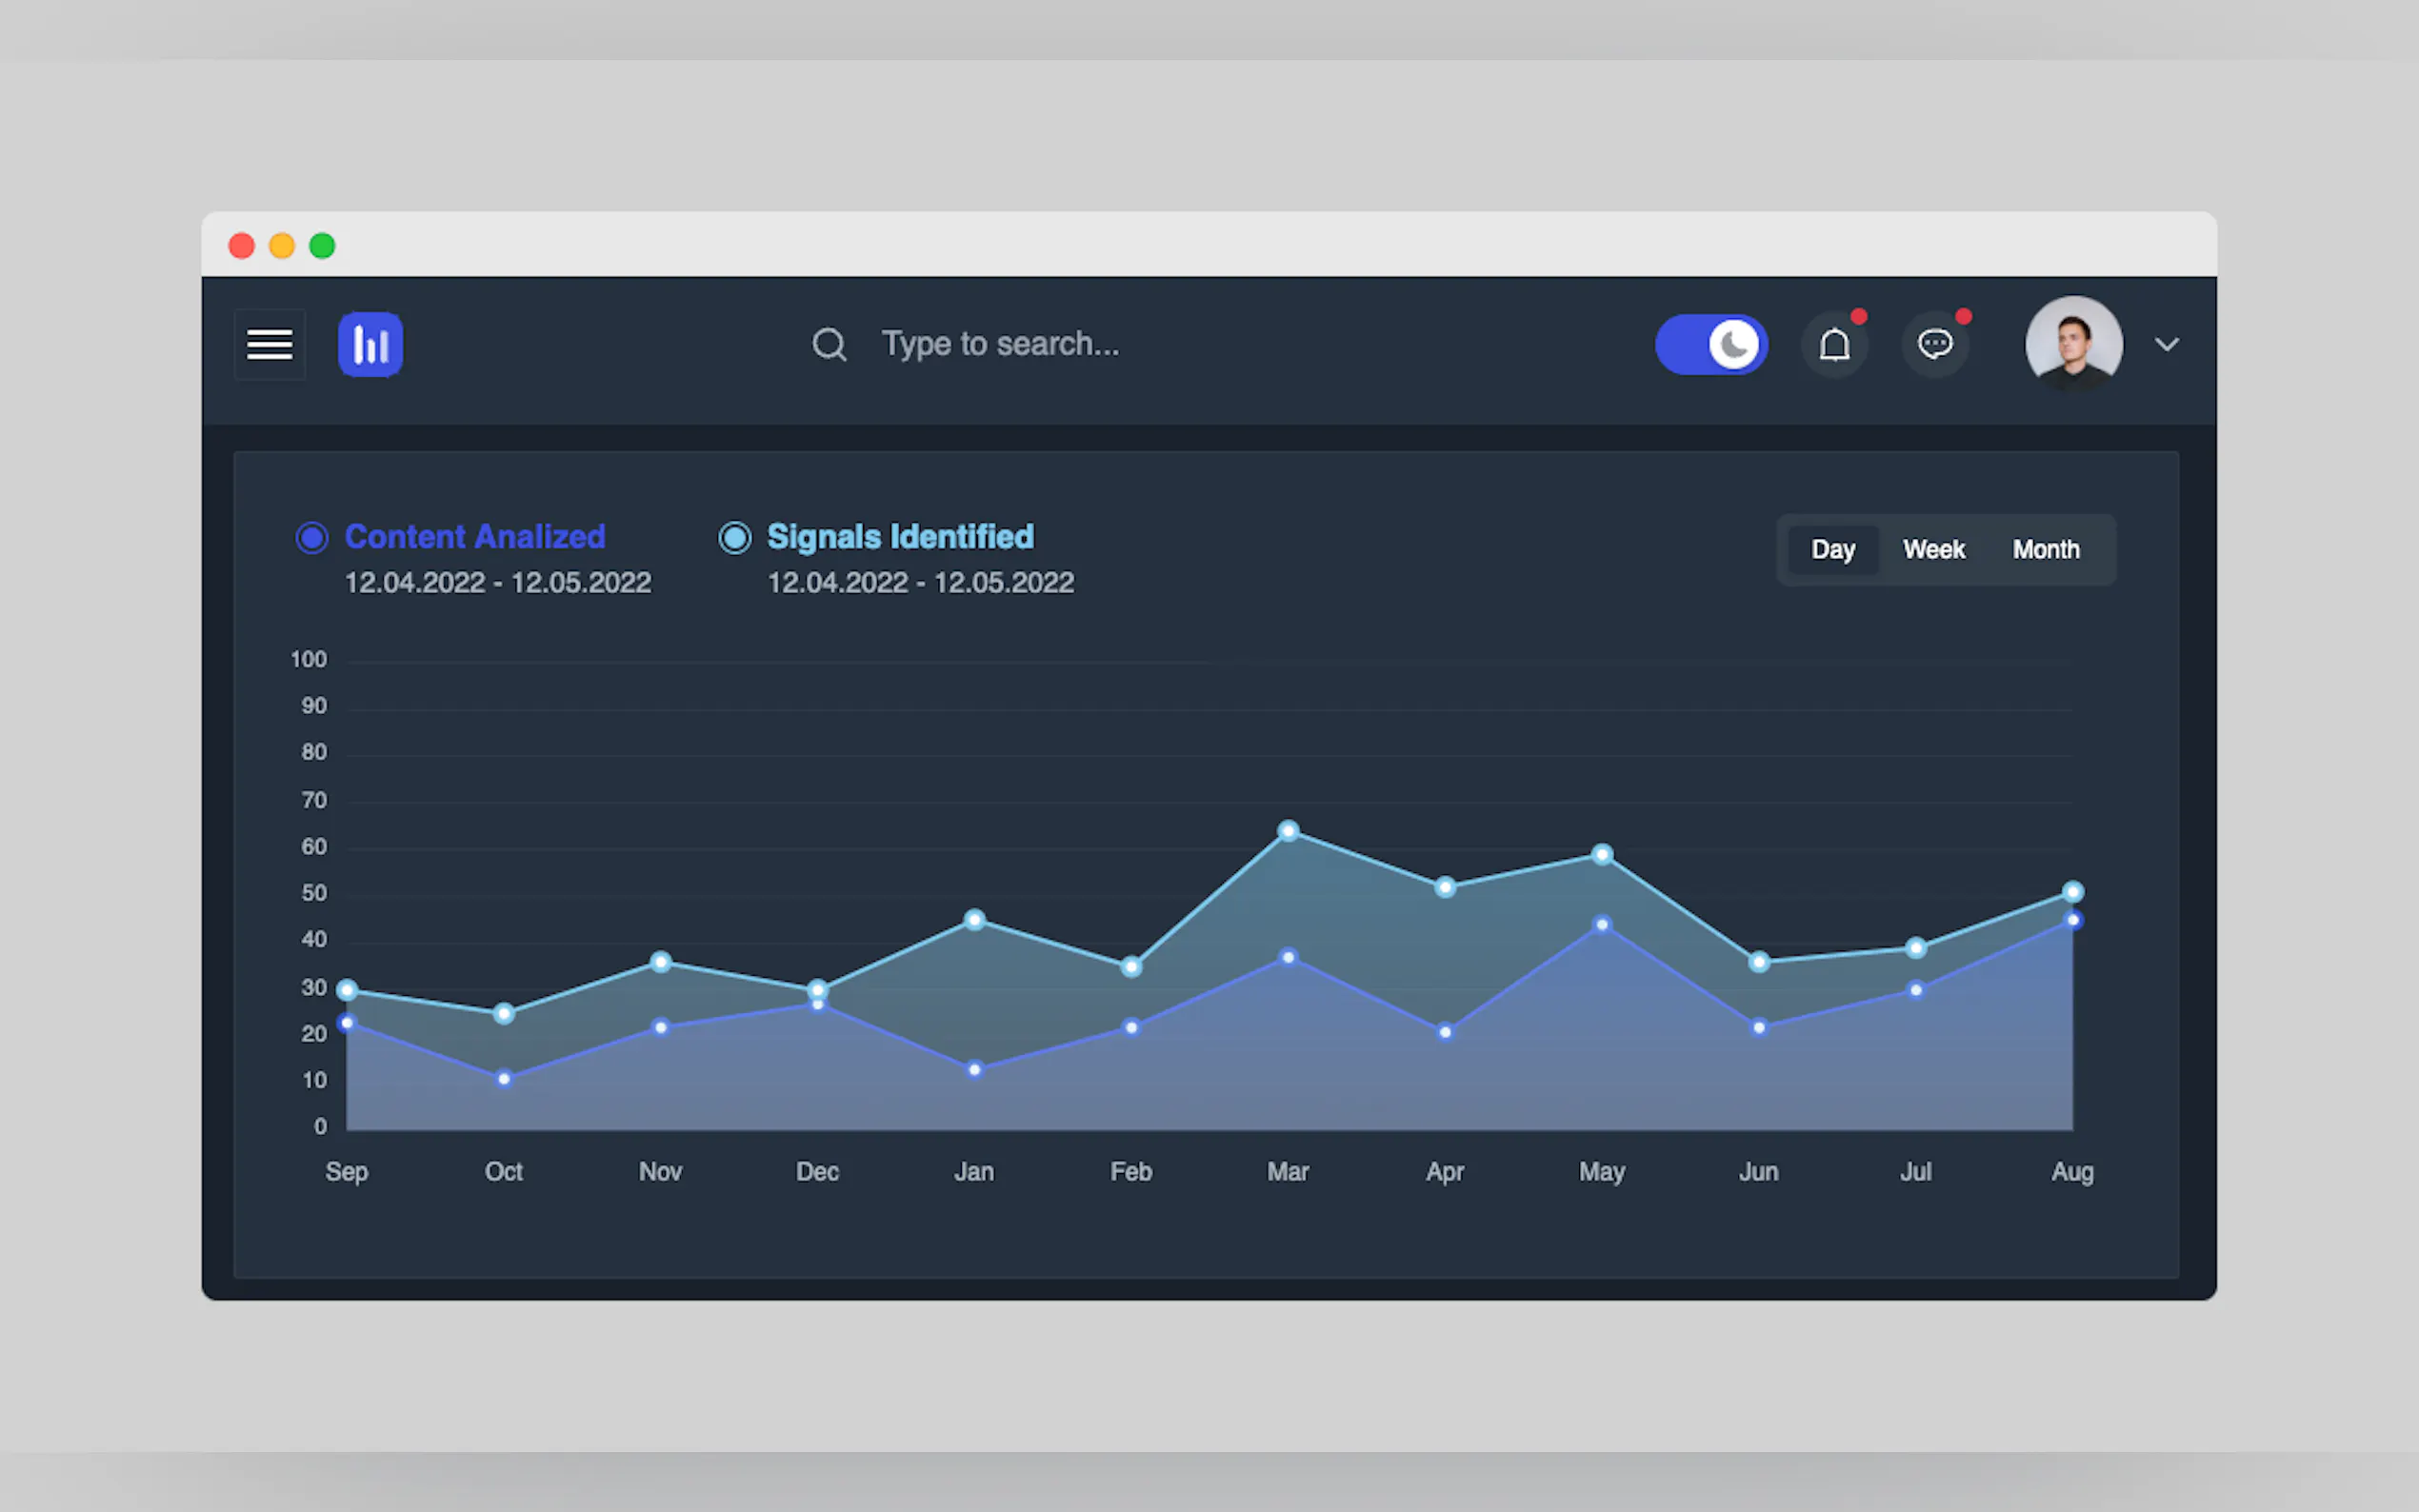
Task: Open the hamburger menu
Action: tap(269, 344)
